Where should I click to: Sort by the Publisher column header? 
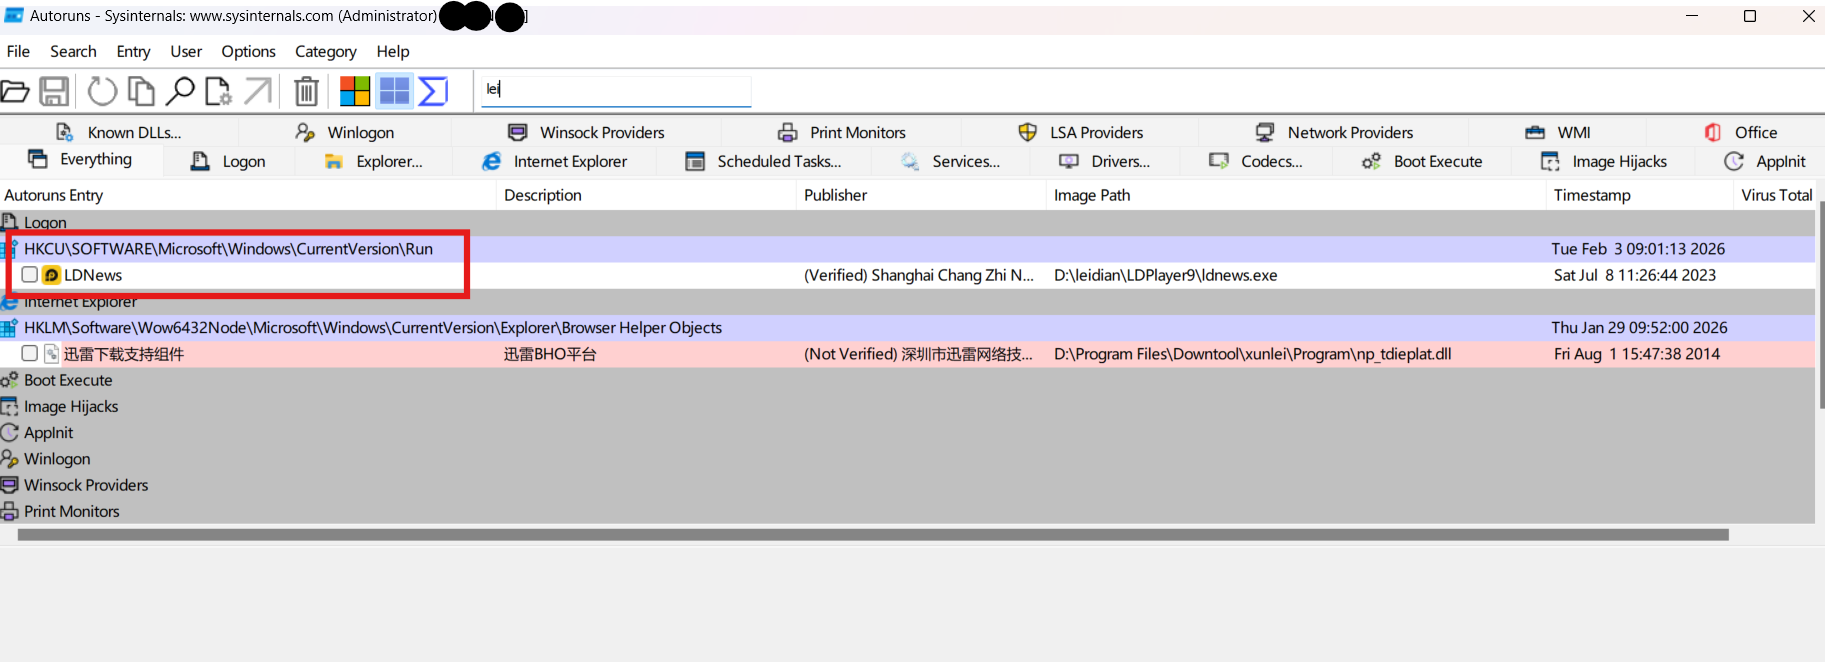[835, 196]
